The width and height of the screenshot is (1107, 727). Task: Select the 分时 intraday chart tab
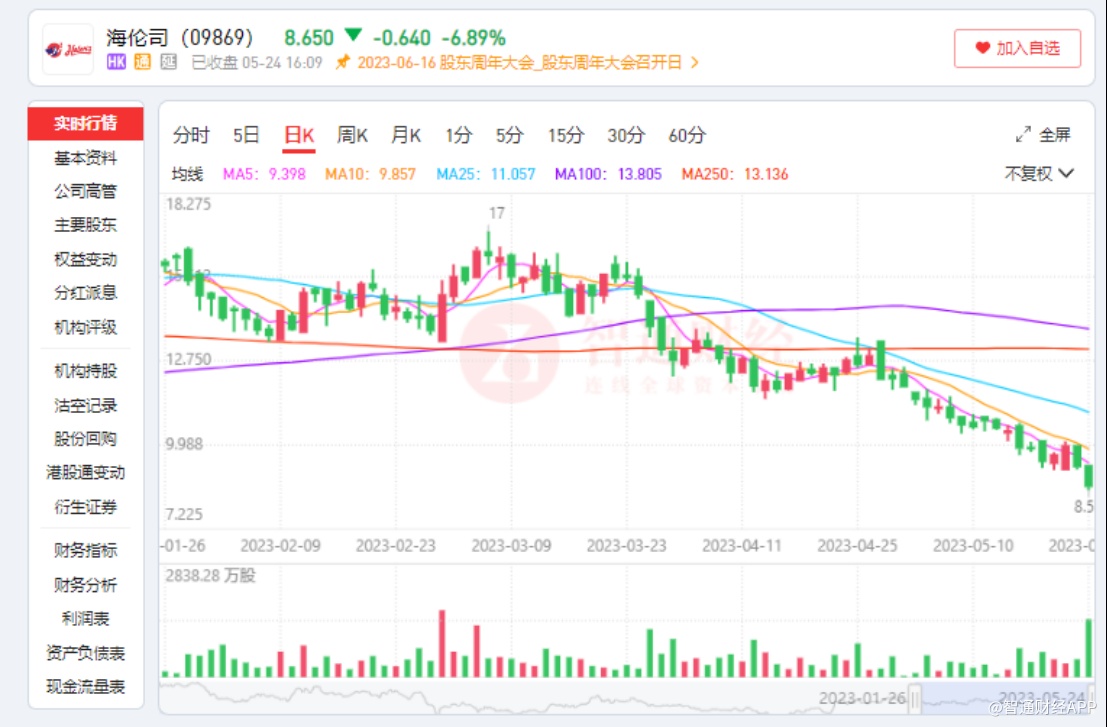[x=191, y=135]
